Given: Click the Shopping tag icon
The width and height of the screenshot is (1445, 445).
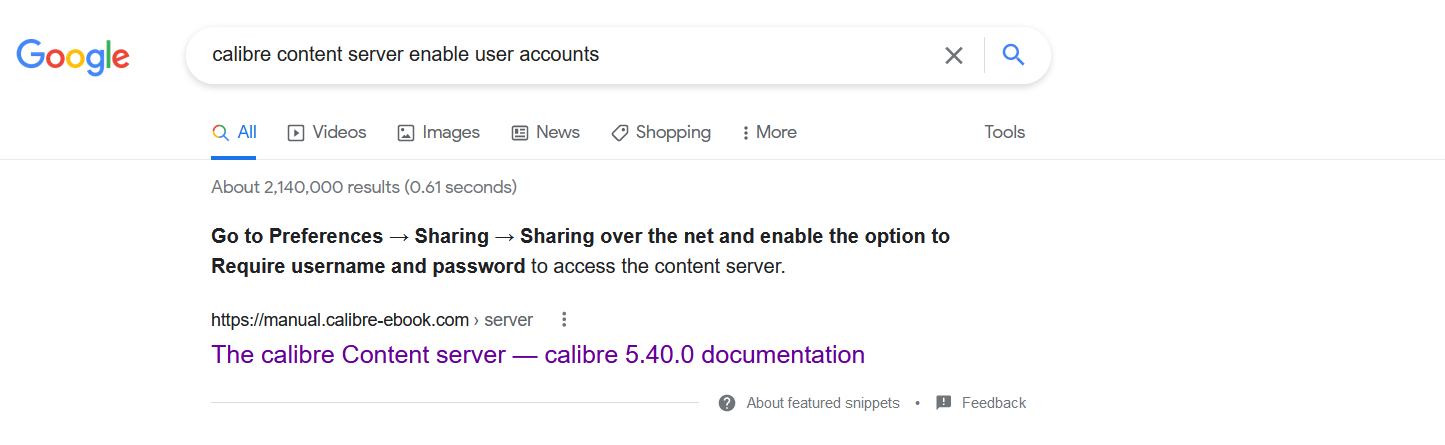Looking at the screenshot, I should tap(620, 133).
